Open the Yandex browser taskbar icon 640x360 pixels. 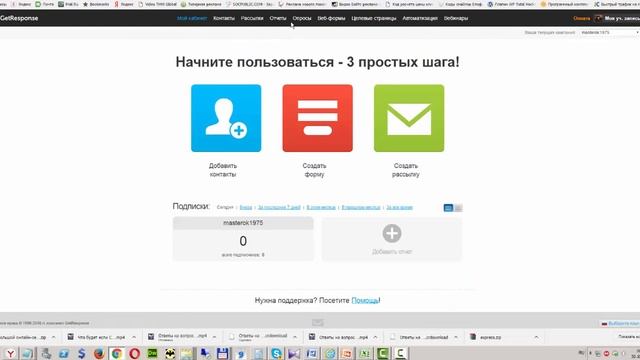click(x=10, y=353)
